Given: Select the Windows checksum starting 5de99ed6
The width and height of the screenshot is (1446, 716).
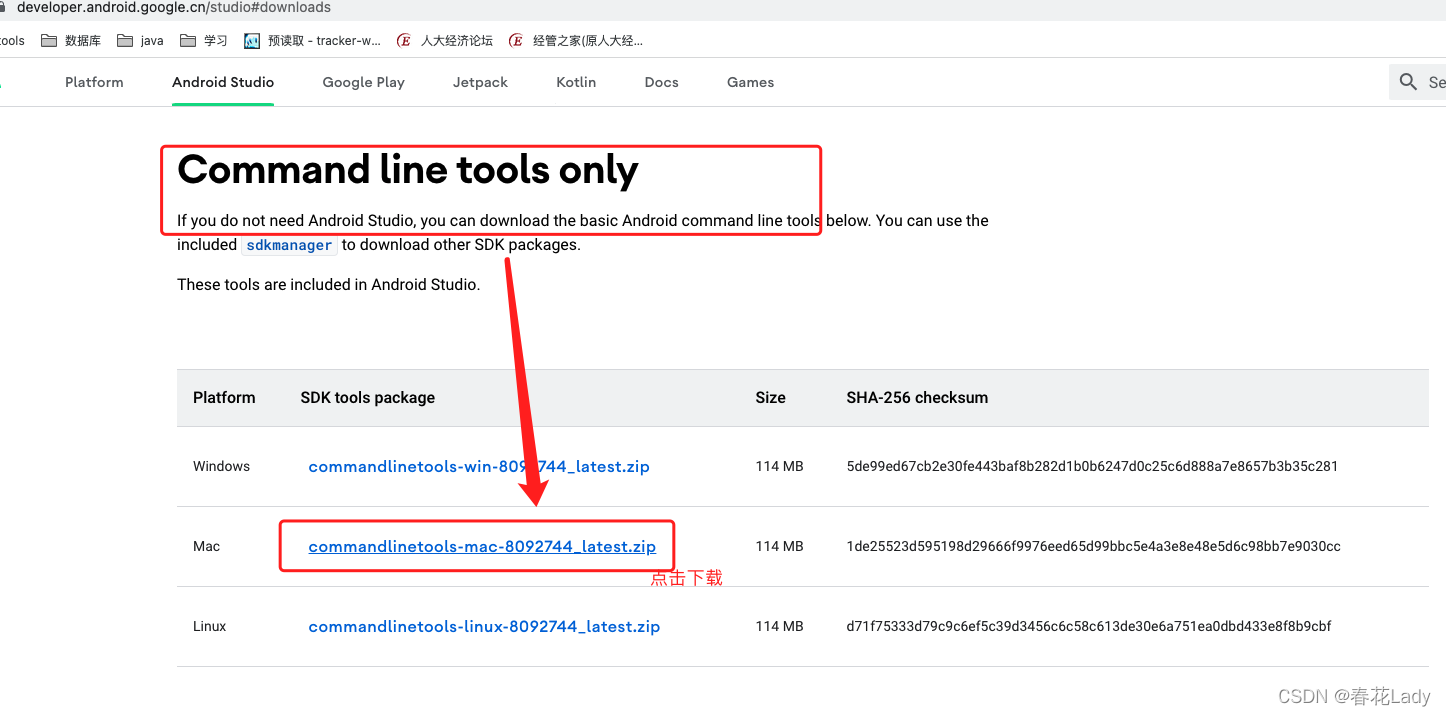Looking at the screenshot, I should tap(1092, 466).
